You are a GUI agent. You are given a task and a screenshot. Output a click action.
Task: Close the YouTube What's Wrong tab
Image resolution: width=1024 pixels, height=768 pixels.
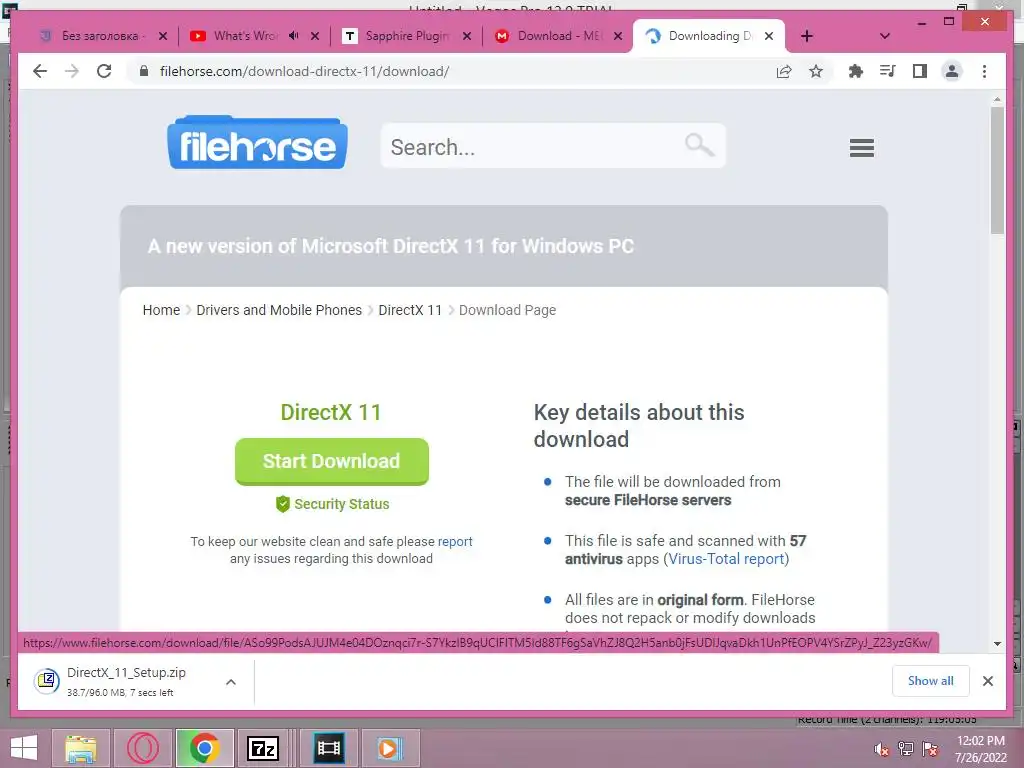(x=315, y=36)
